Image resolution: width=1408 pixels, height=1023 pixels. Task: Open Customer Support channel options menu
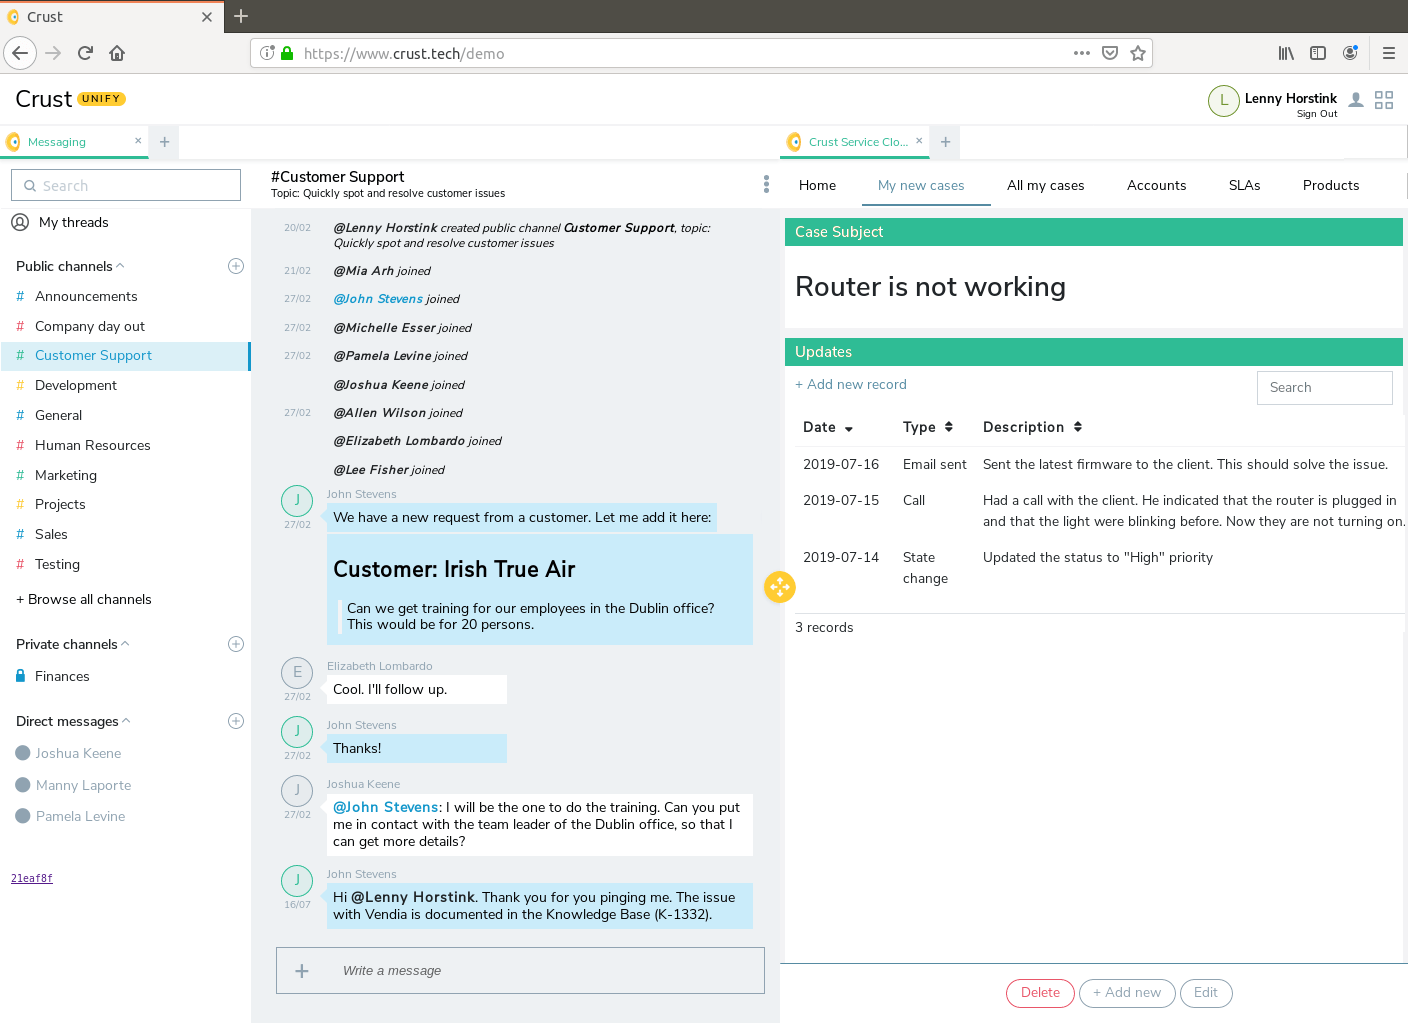click(x=766, y=184)
